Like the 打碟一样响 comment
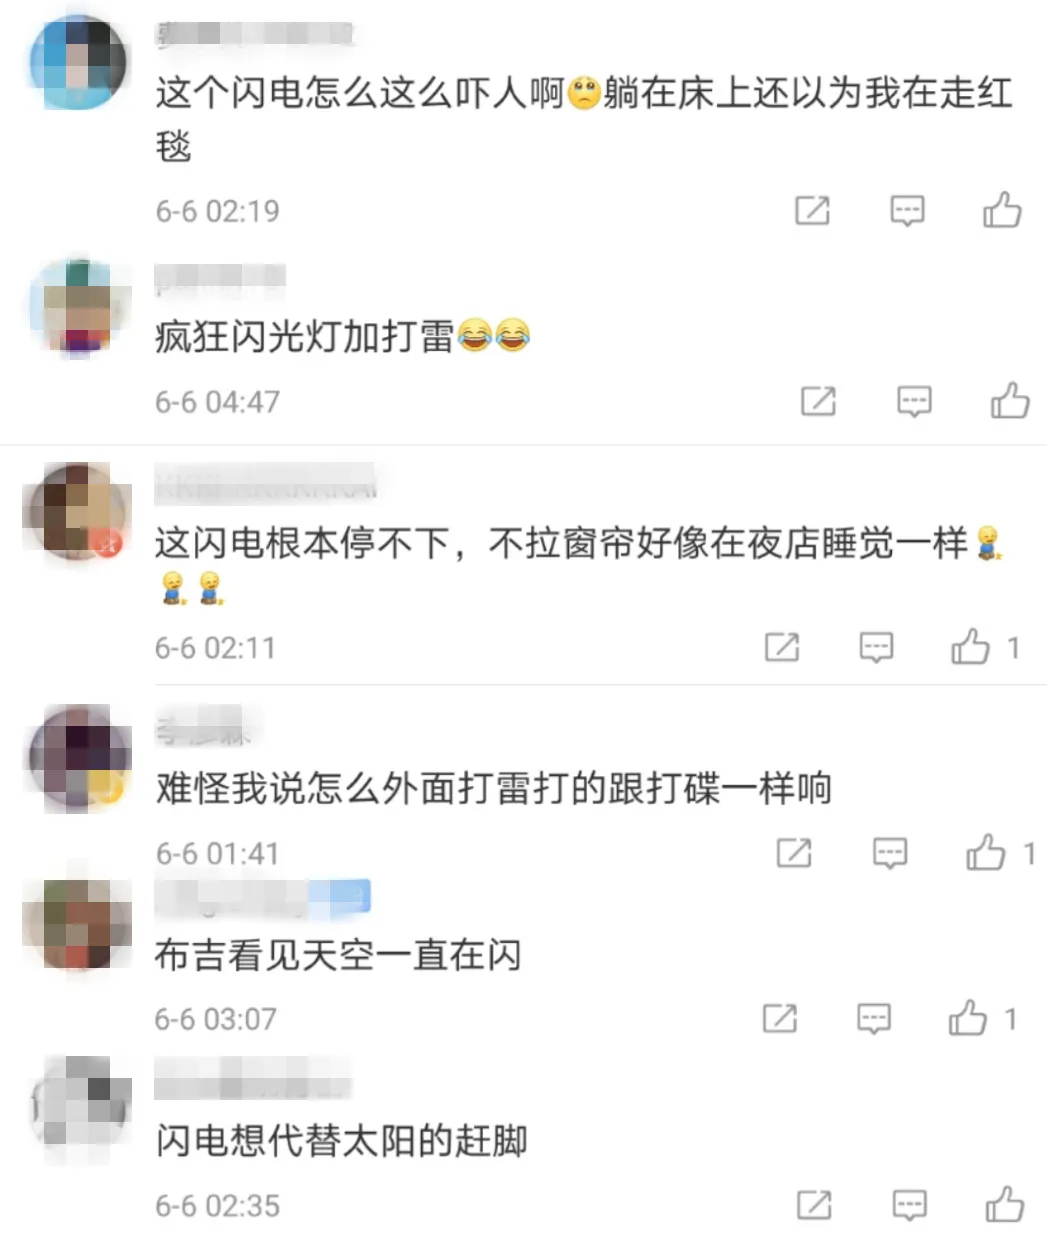The height and width of the screenshot is (1251, 1047). pos(985,852)
